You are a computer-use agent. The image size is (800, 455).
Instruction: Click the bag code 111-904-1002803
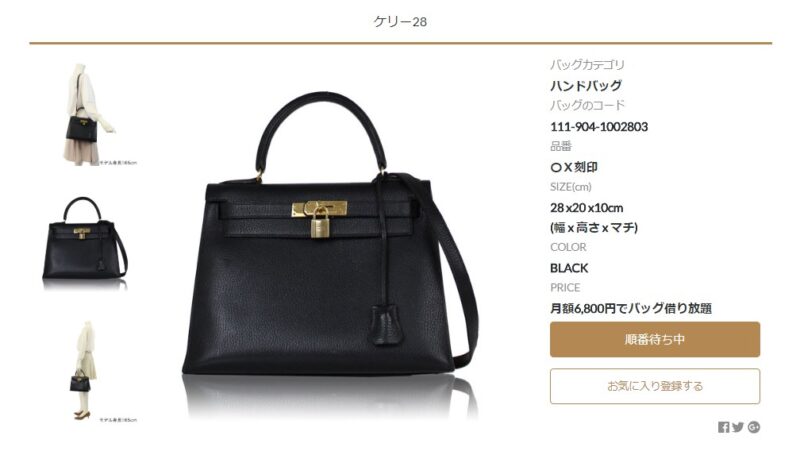[599, 127]
